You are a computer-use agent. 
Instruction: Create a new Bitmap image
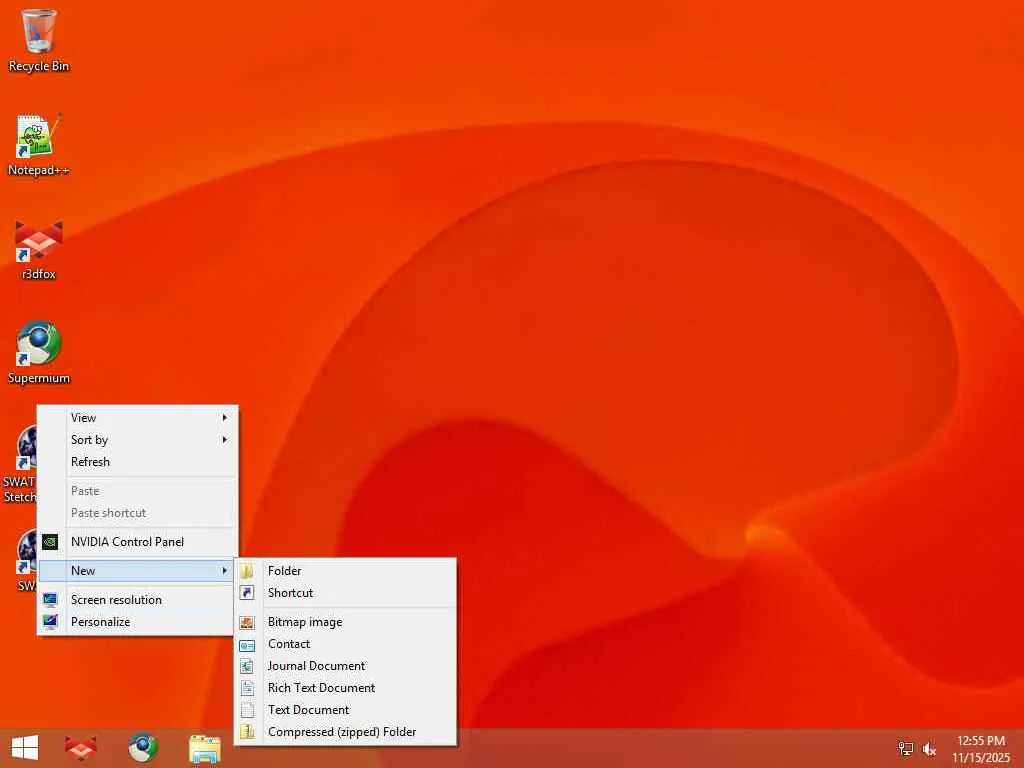pyautogui.click(x=345, y=622)
